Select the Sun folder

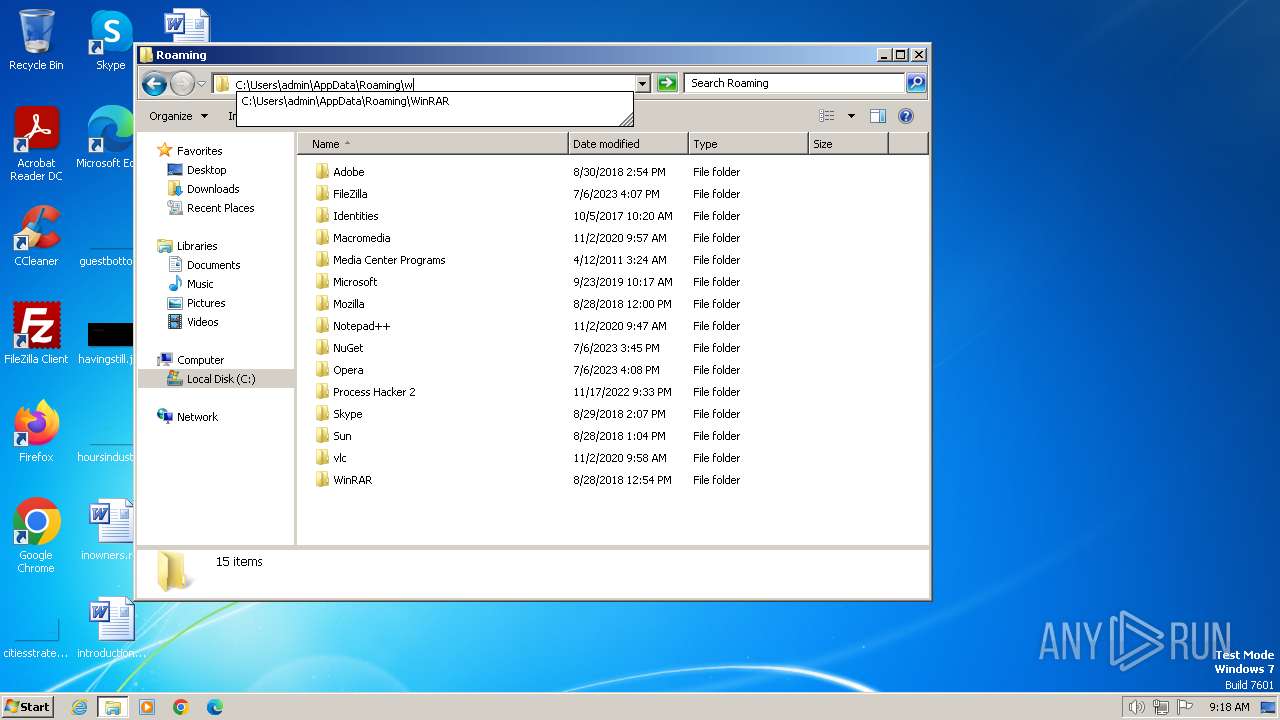tap(342, 436)
